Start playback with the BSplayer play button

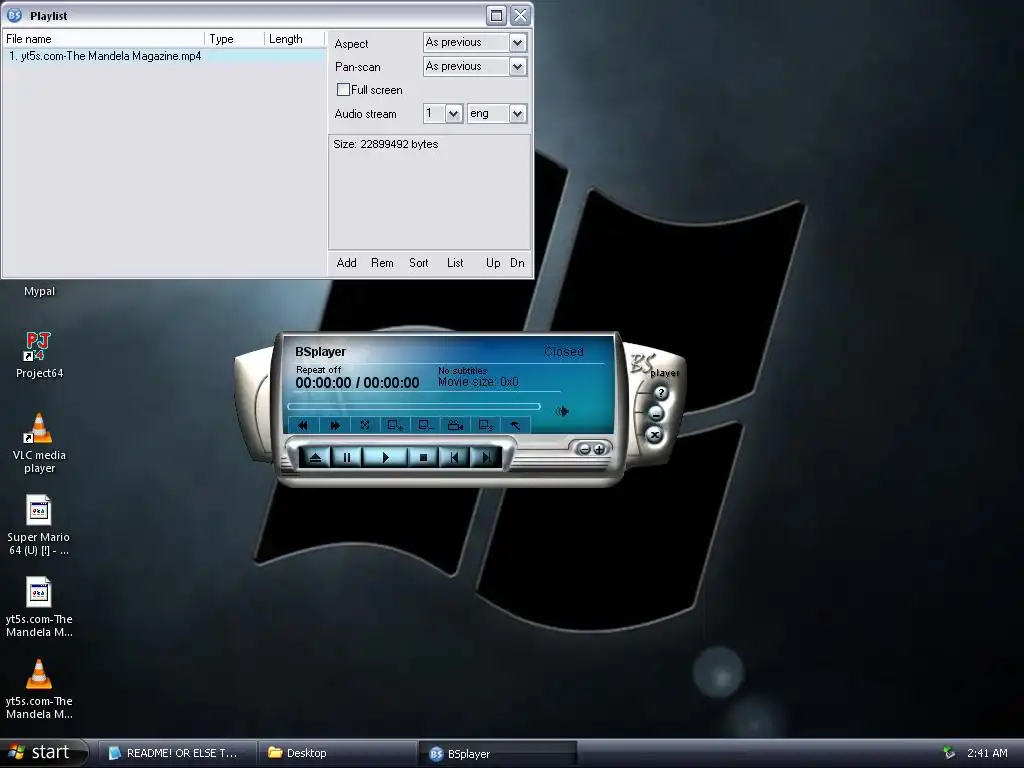tap(385, 458)
